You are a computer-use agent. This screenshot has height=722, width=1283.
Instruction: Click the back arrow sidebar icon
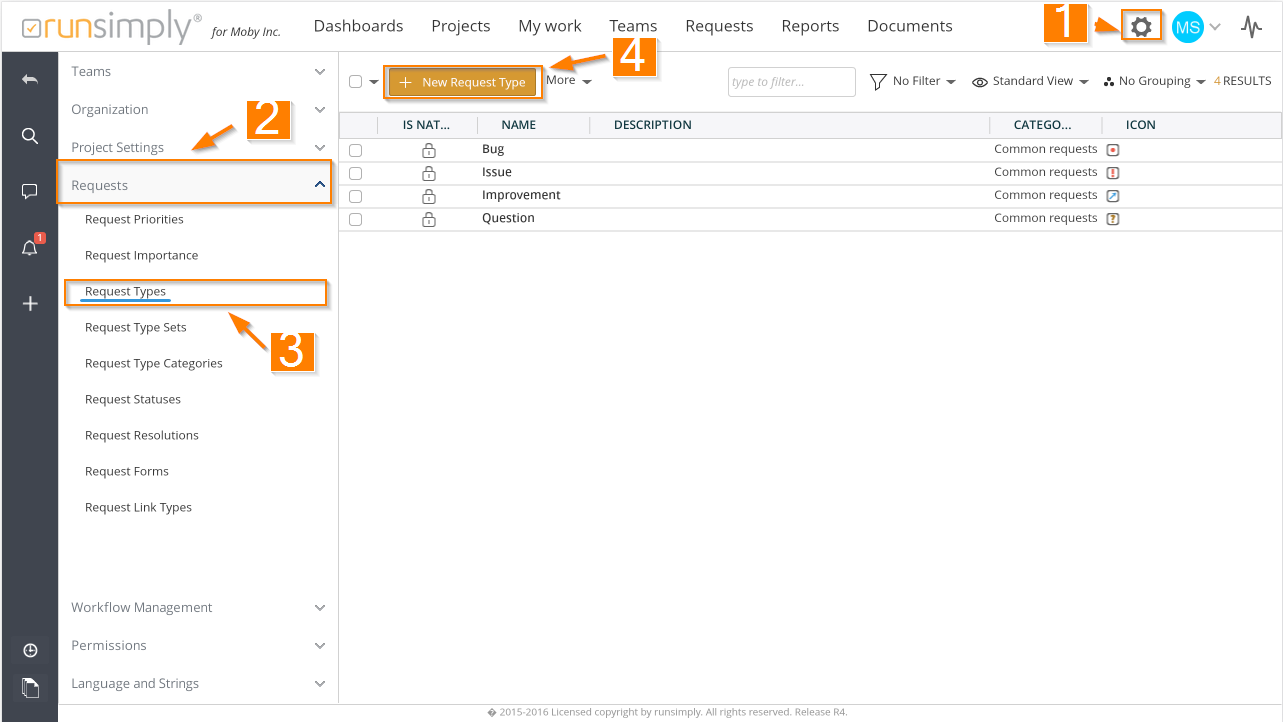click(30, 79)
